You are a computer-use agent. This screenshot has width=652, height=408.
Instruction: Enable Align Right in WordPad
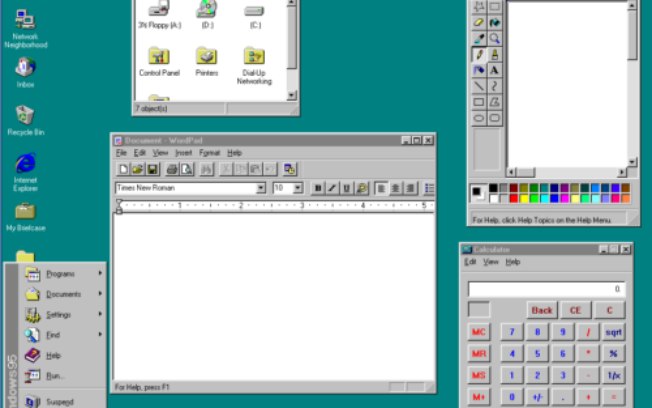click(x=410, y=188)
